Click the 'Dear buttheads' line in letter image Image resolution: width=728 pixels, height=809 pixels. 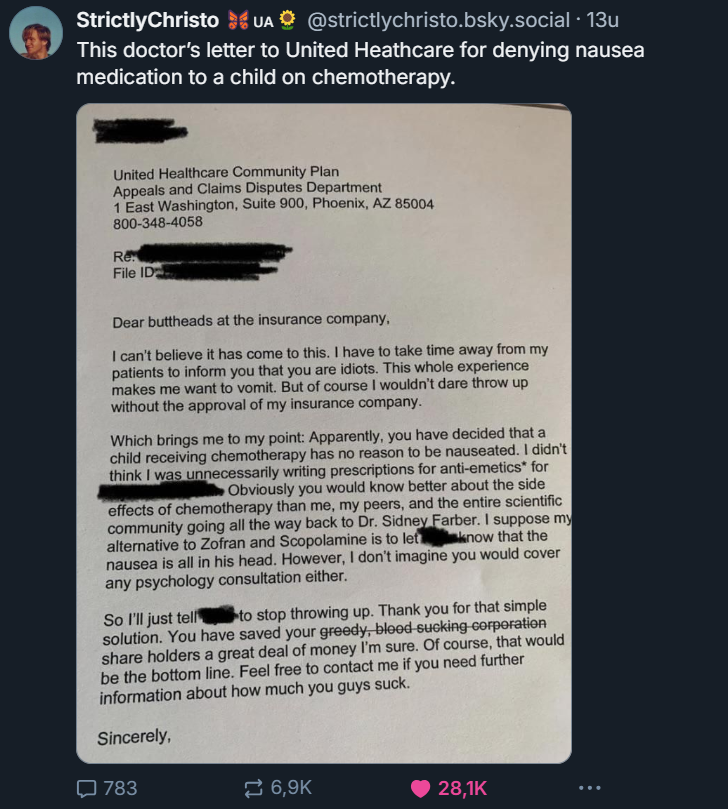pyautogui.click(x=251, y=320)
